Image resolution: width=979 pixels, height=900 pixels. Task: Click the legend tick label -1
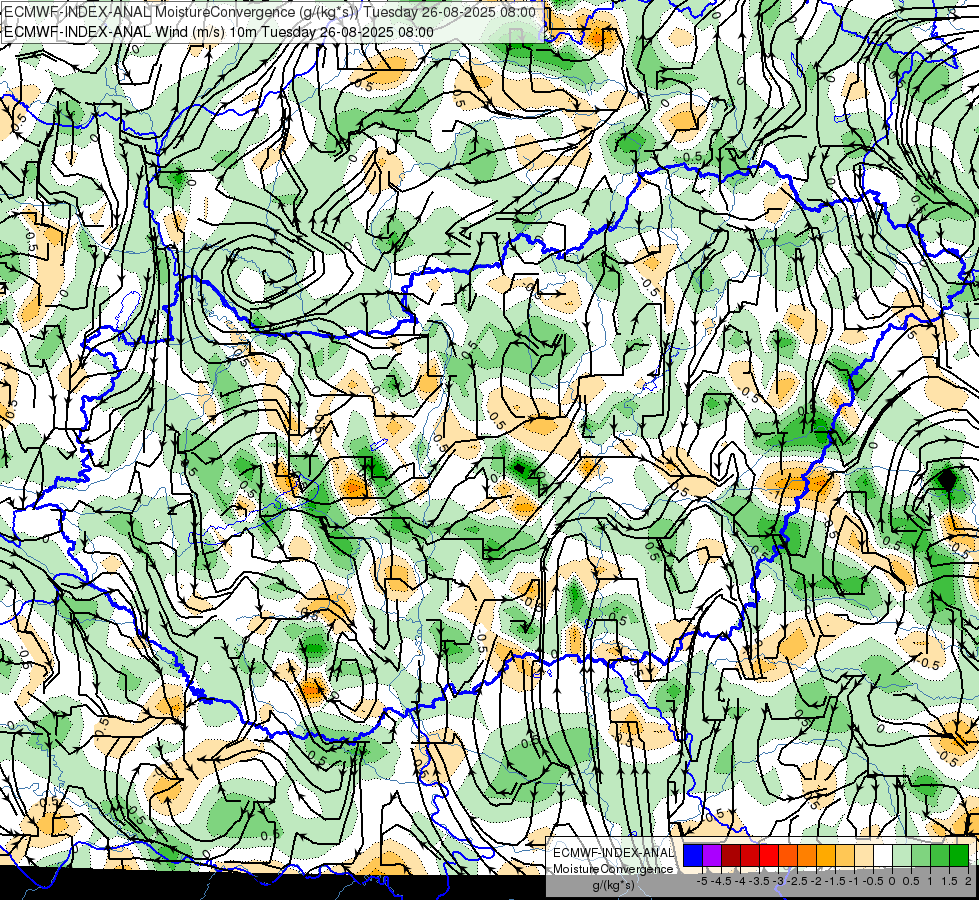tap(854, 881)
